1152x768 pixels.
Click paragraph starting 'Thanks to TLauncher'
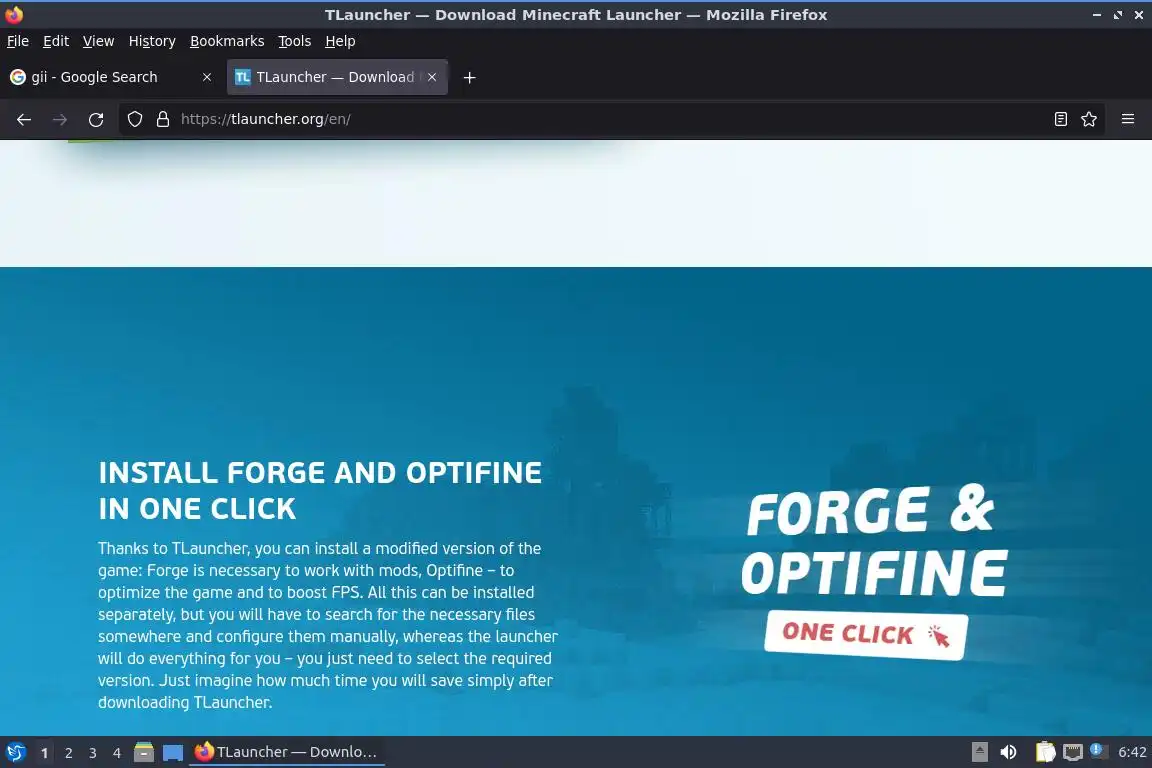point(328,625)
